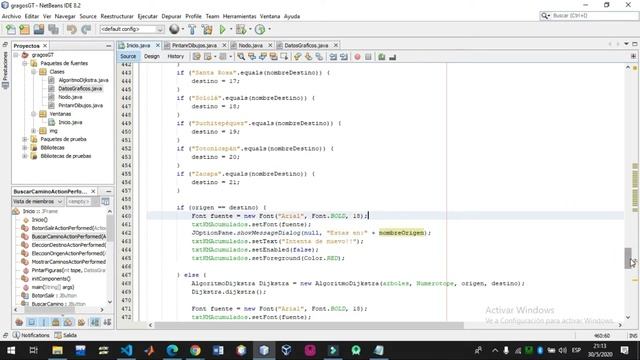Select main(String[] args) in navigator

click(53, 287)
